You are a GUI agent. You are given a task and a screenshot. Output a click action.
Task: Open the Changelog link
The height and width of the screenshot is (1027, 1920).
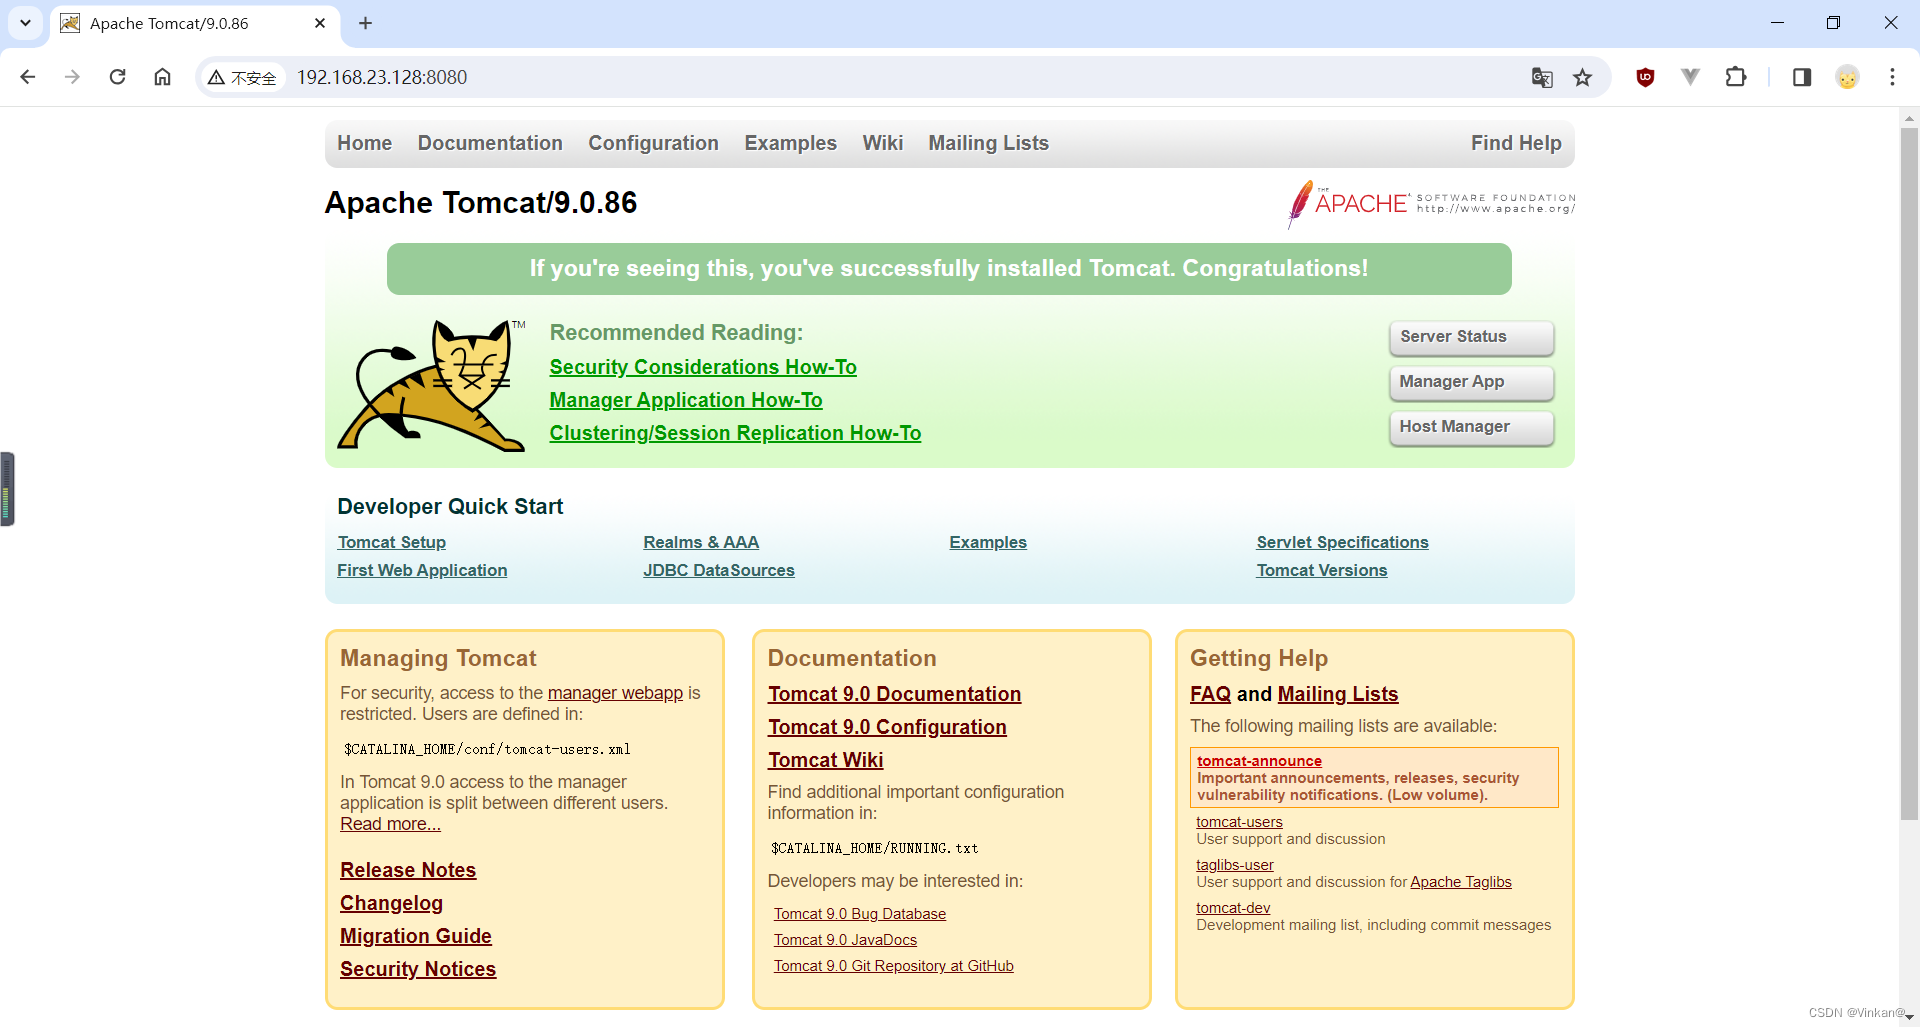click(391, 903)
